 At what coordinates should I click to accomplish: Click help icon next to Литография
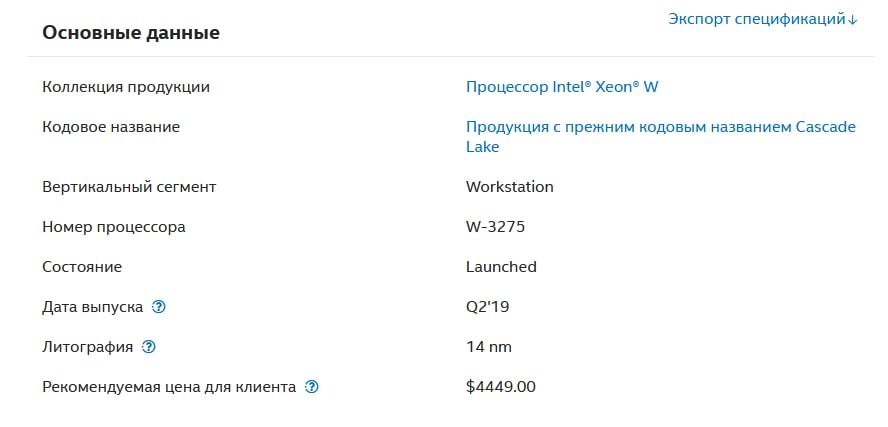(148, 347)
